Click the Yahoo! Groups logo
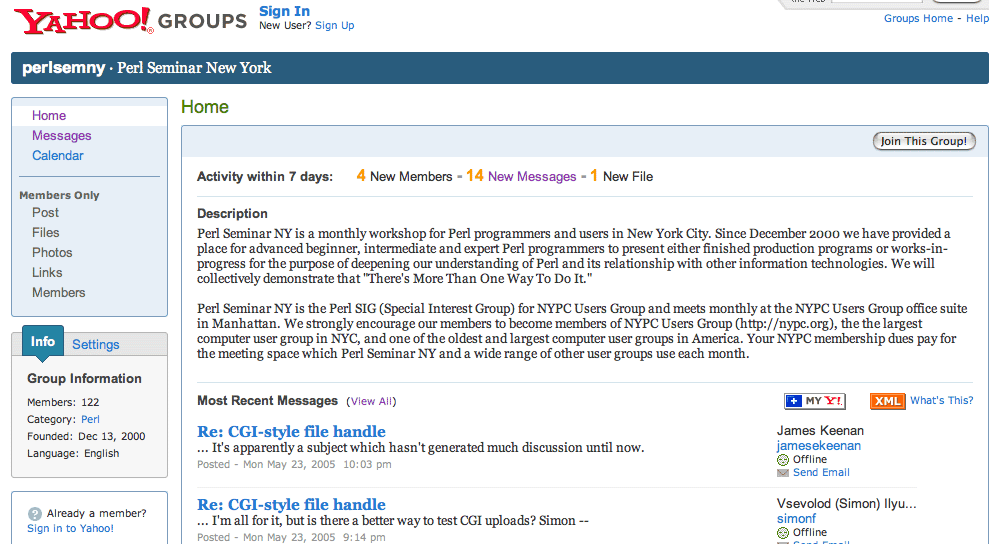Image resolution: width=994 pixels, height=544 pixels. [x=130, y=20]
